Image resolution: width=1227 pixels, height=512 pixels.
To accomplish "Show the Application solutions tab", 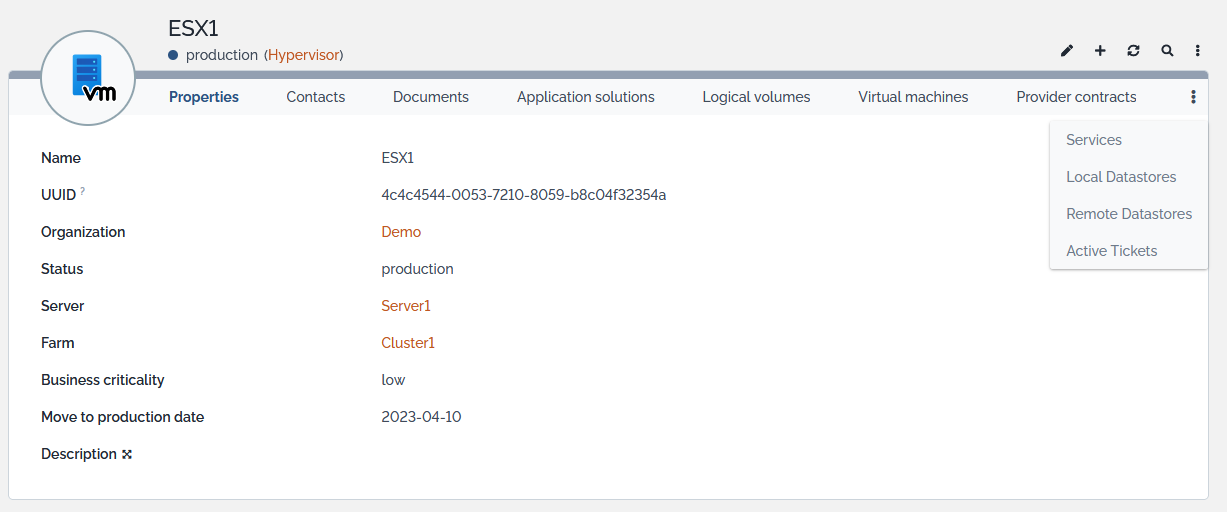I will click(x=585, y=97).
